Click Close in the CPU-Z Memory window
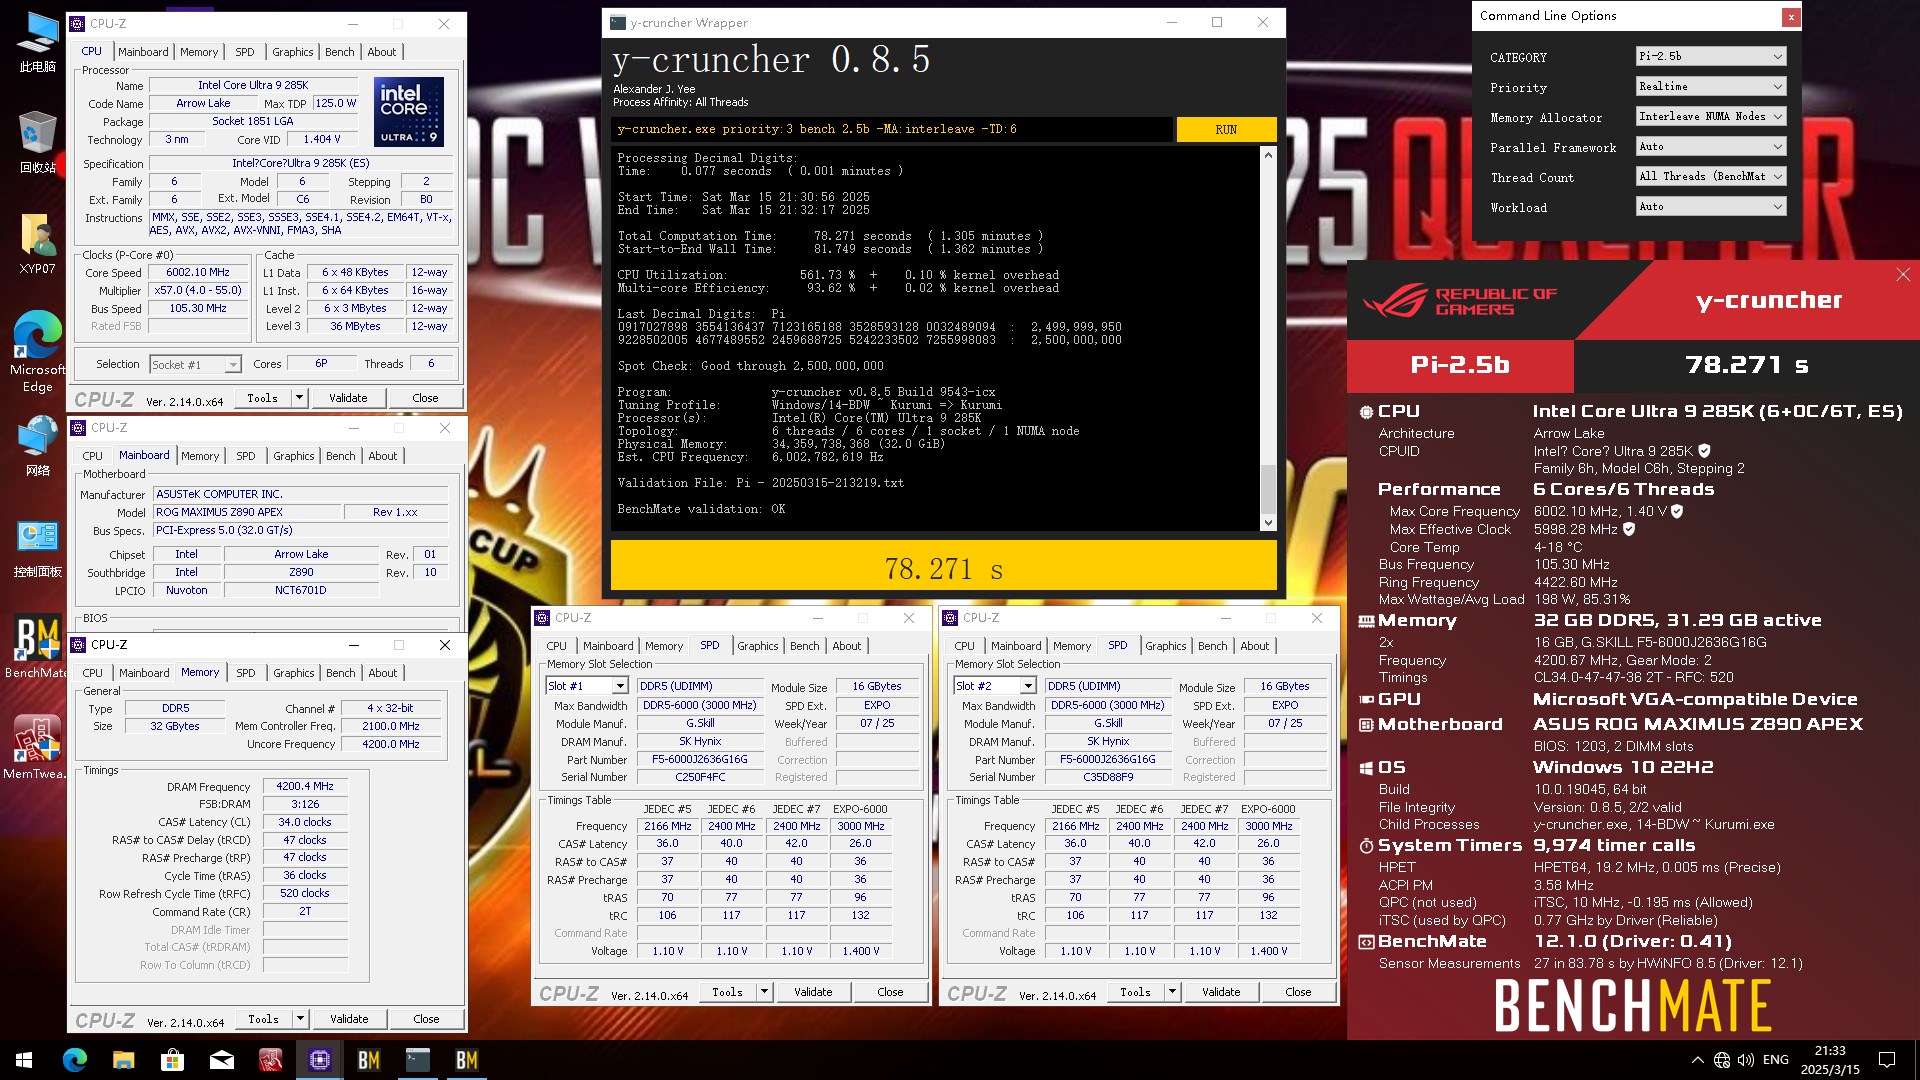This screenshot has height=1080, width=1920. click(426, 1019)
